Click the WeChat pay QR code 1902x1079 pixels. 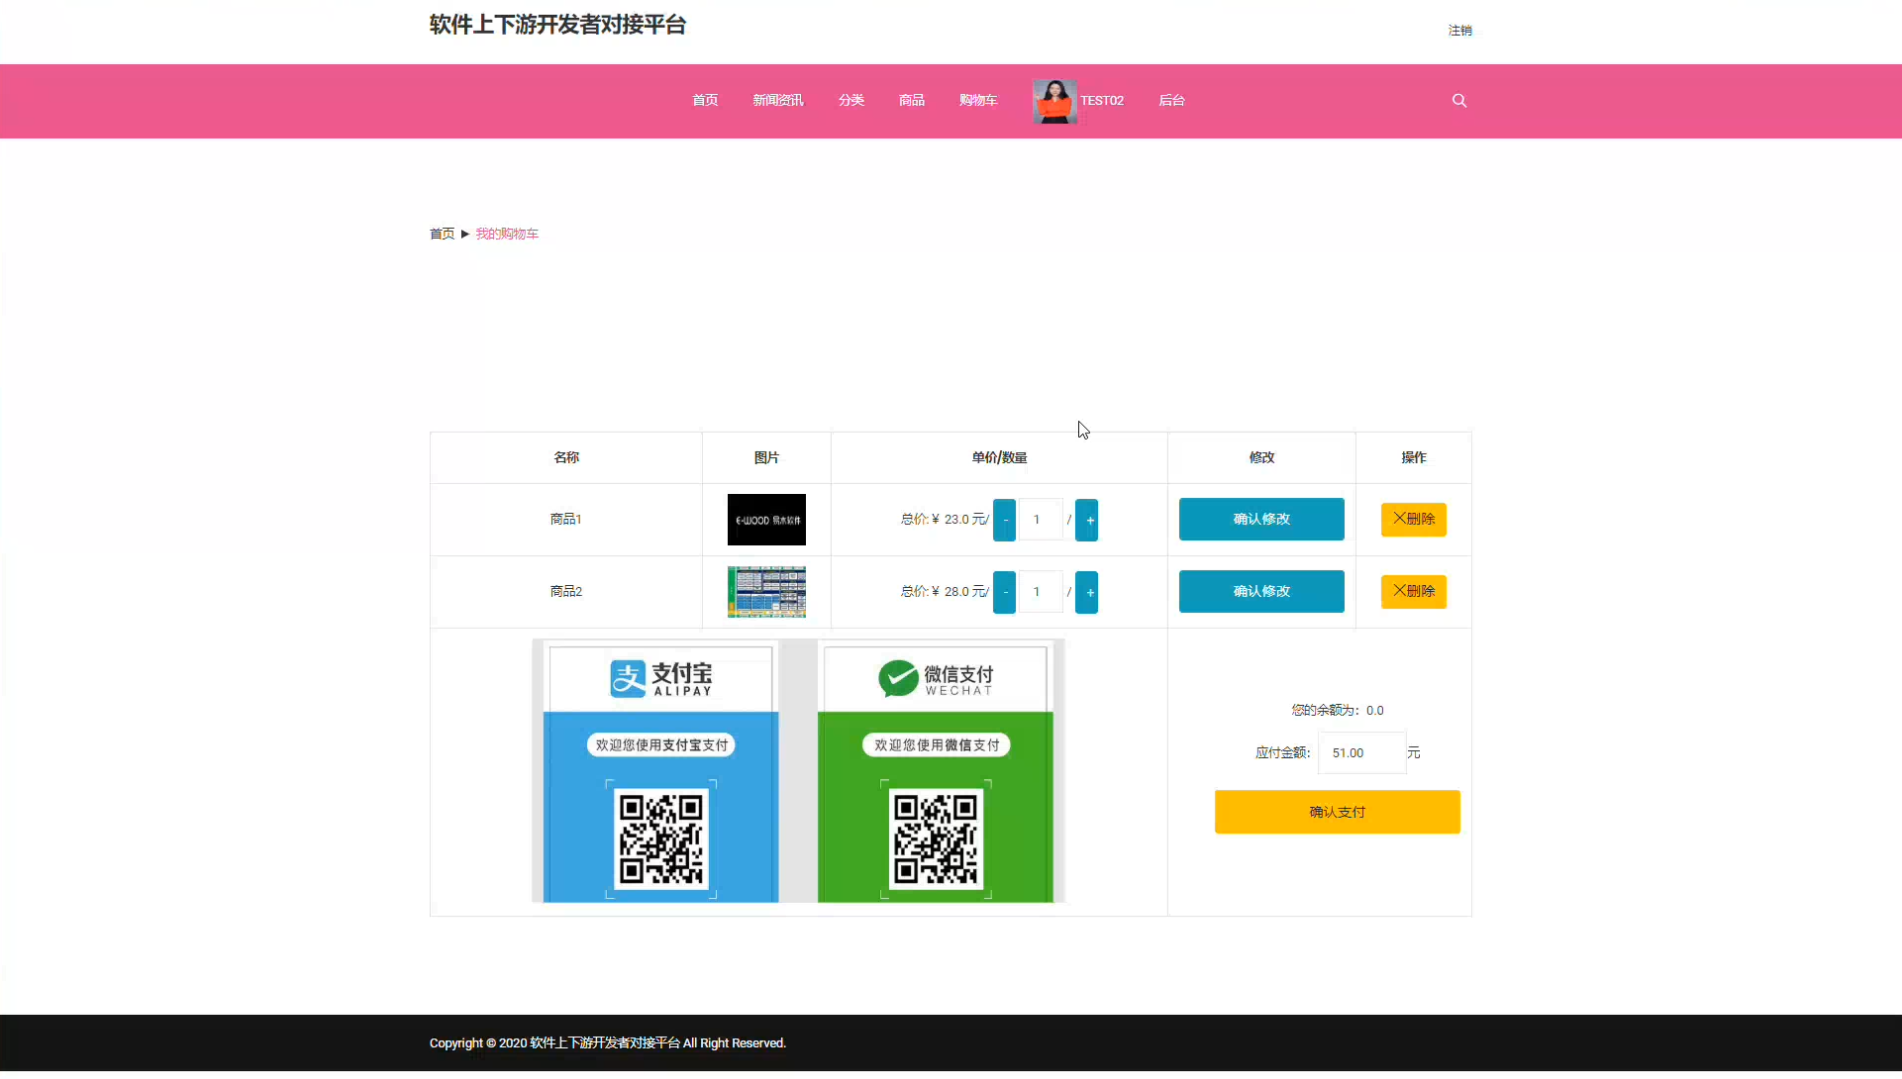936,839
